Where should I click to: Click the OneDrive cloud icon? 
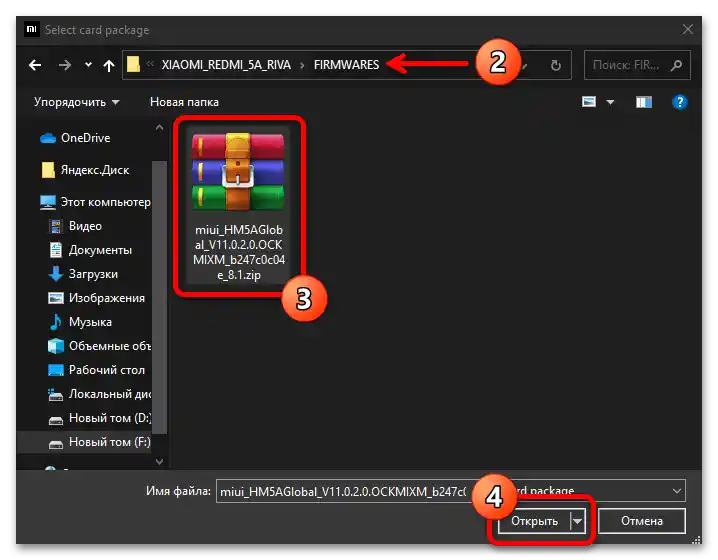pos(48,138)
